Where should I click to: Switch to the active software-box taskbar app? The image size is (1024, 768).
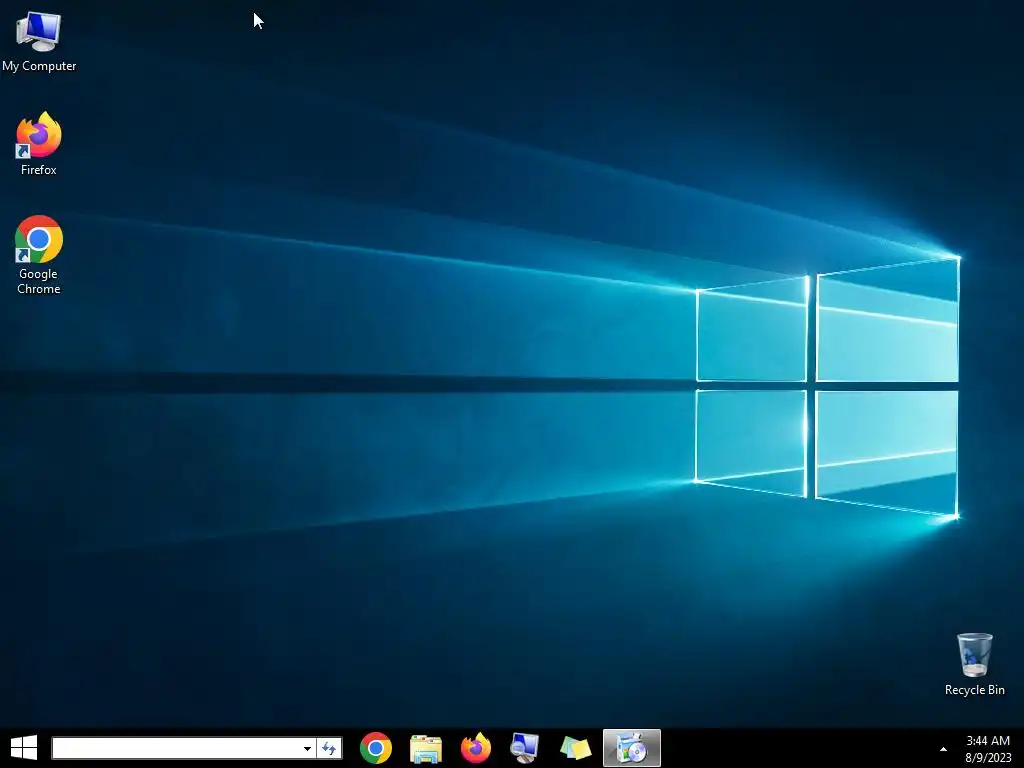[x=632, y=748]
